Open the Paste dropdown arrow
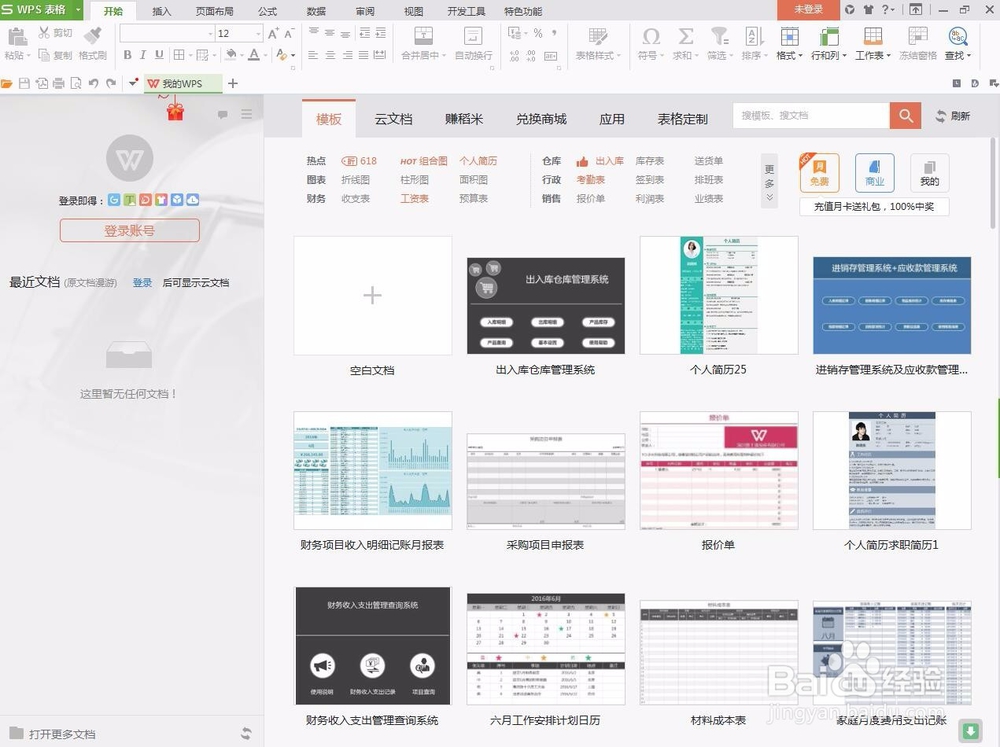Image resolution: width=1000 pixels, height=747 pixels. coord(28,56)
